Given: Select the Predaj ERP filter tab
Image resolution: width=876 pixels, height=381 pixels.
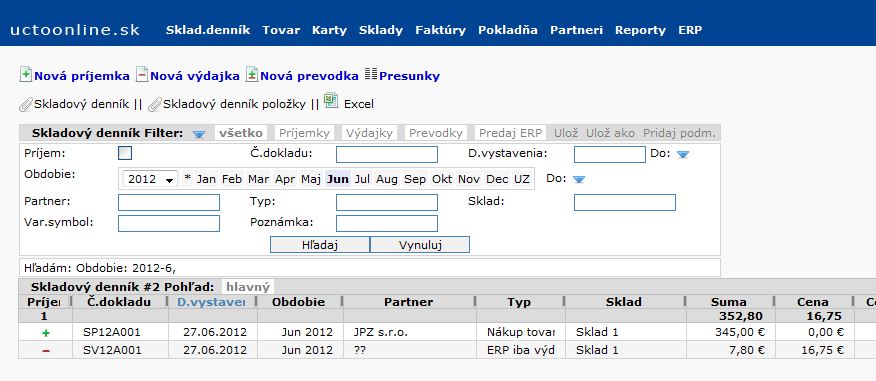Looking at the screenshot, I should point(510,133).
